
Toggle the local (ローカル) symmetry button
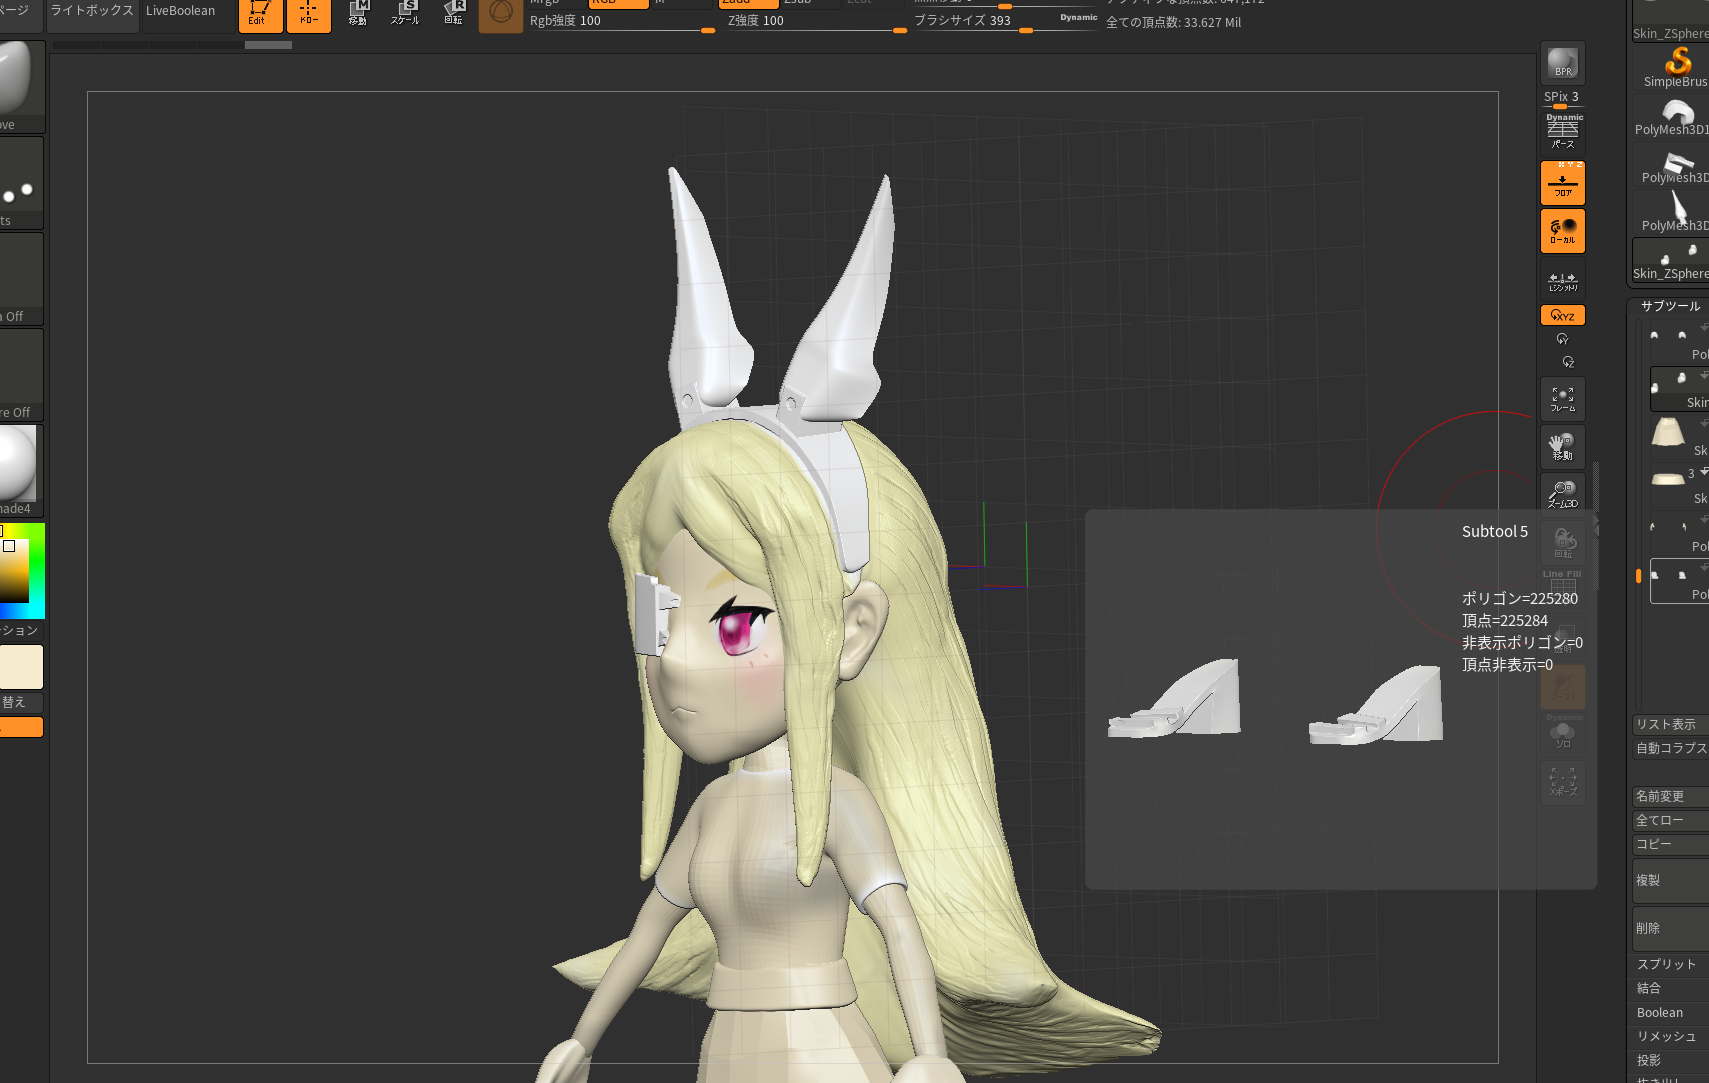point(1563,231)
